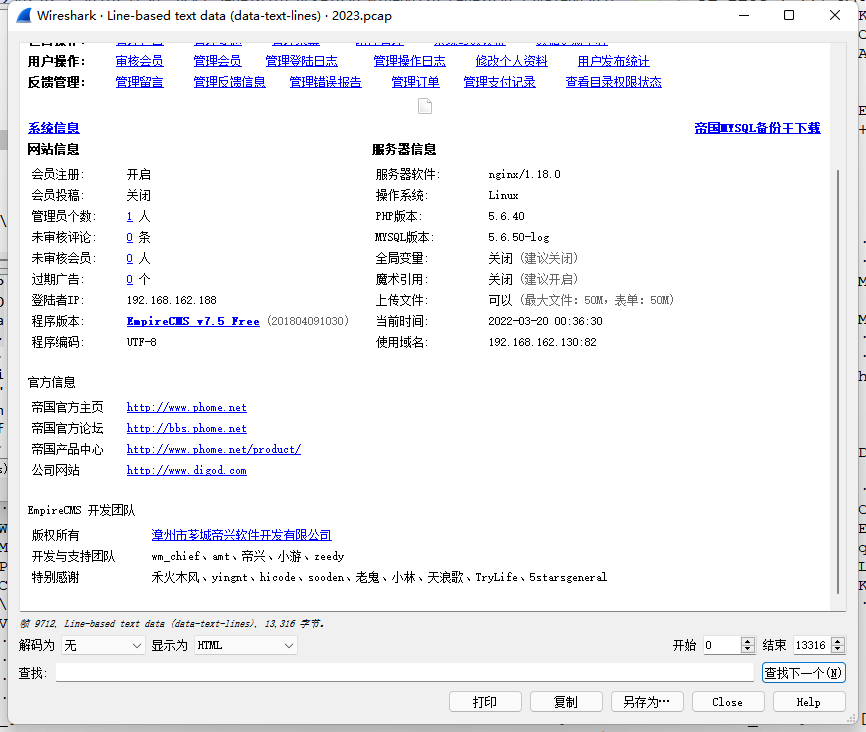
Task: Open Help for this dialog
Action: click(x=808, y=702)
